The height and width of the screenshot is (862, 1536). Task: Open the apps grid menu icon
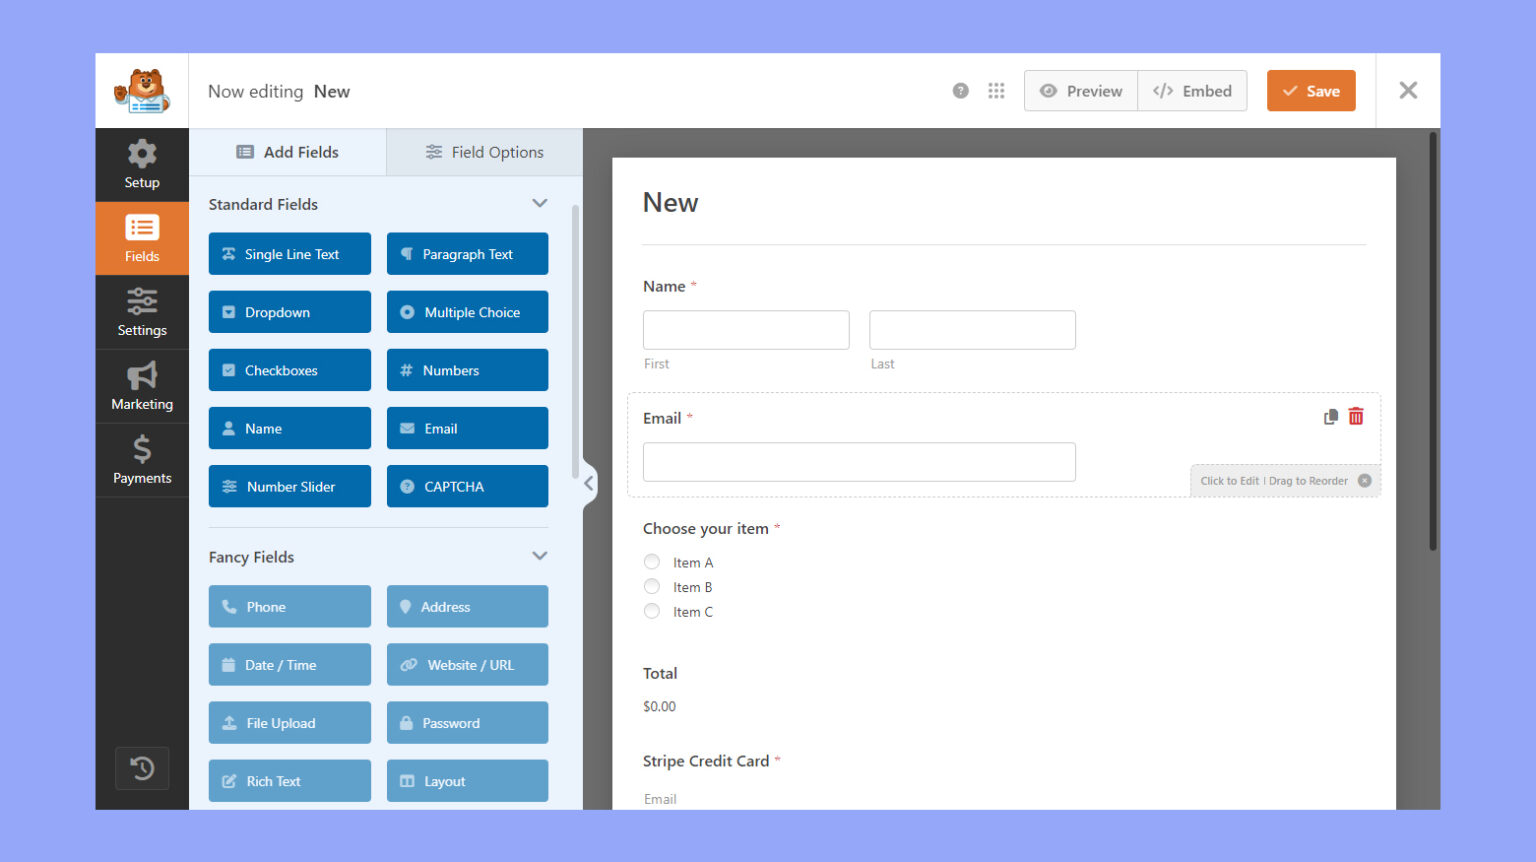[x=996, y=91]
